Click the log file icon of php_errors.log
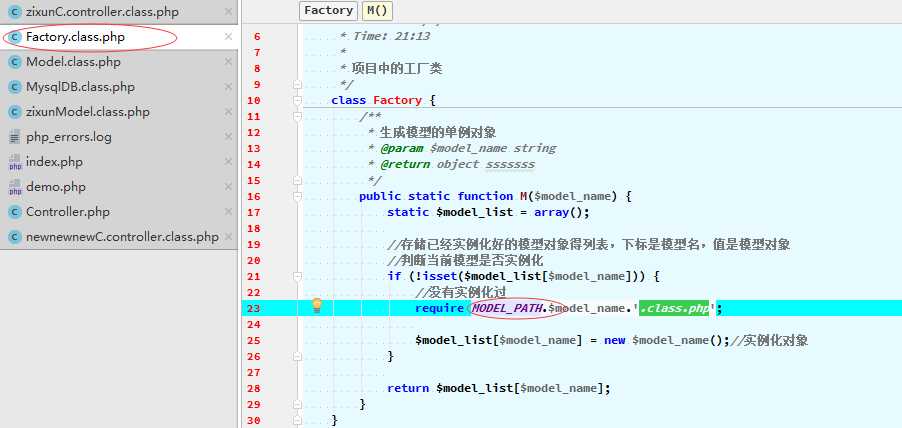 pyautogui.click(x=15, y=137)
